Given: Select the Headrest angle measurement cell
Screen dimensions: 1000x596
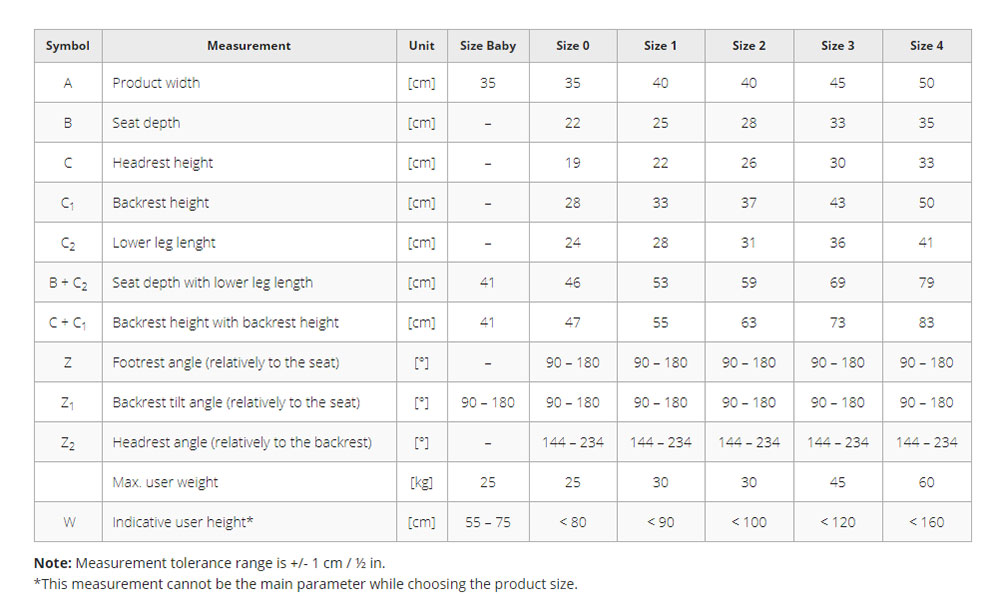Looking at the screenshot, I should pos(249,442).
